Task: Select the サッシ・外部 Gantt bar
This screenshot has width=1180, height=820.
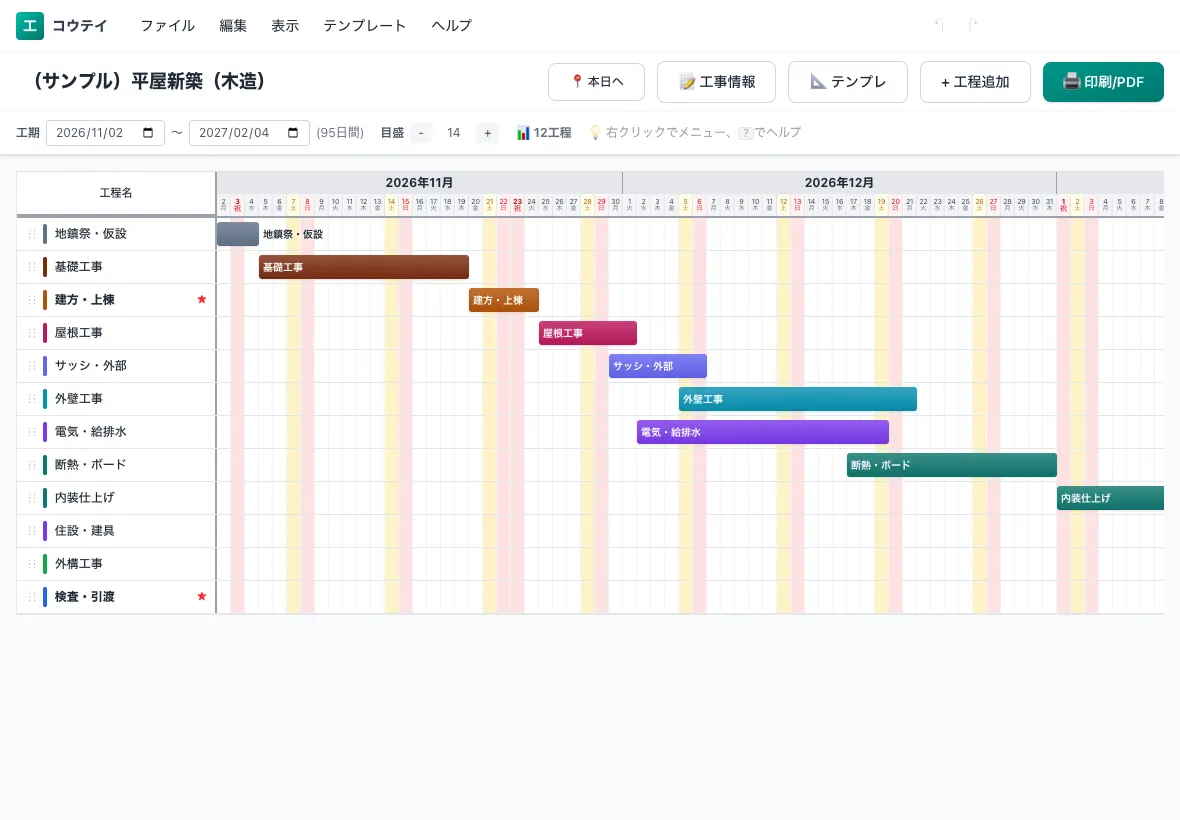Action: [x=658, y=366]
